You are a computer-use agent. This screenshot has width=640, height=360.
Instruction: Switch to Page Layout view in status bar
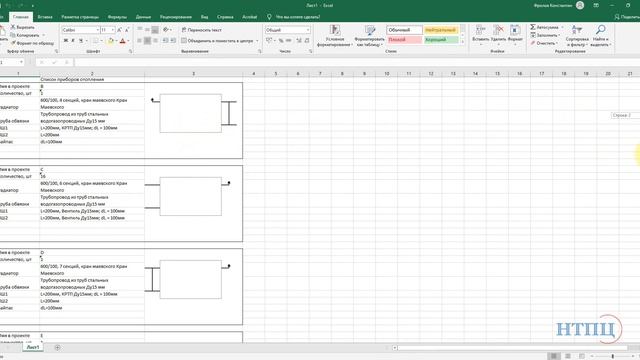[568, 356]
